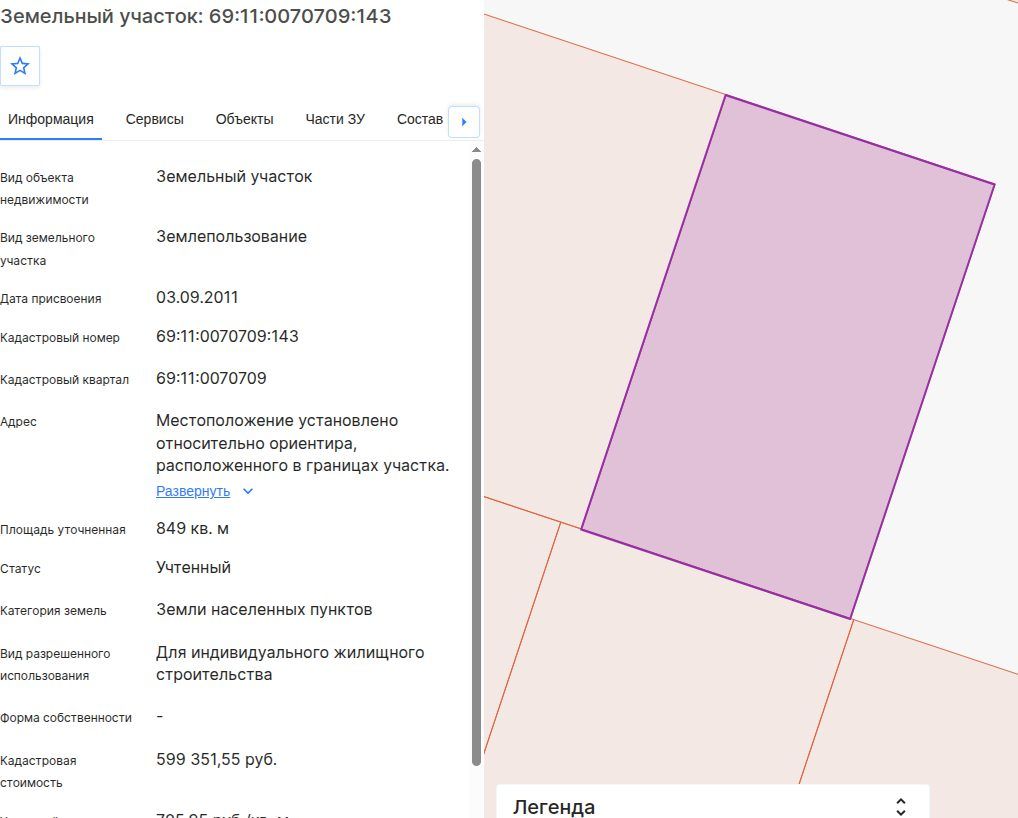The image size is (1018, 818).
Task: Click the address text Местоположение установлено
Action: coord(277,421)
